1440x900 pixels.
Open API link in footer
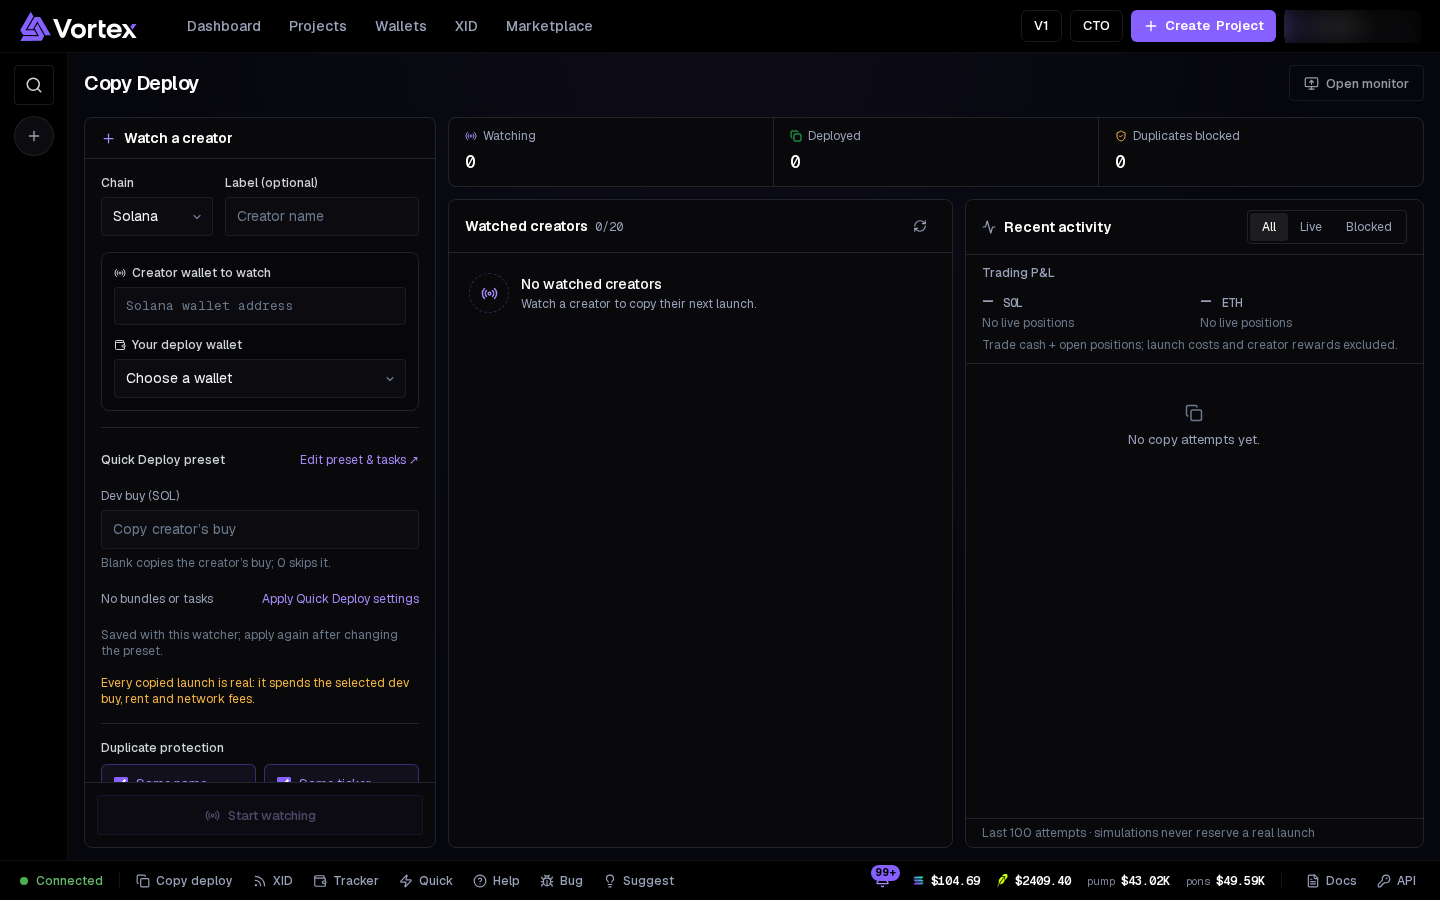click(1396, 881)
